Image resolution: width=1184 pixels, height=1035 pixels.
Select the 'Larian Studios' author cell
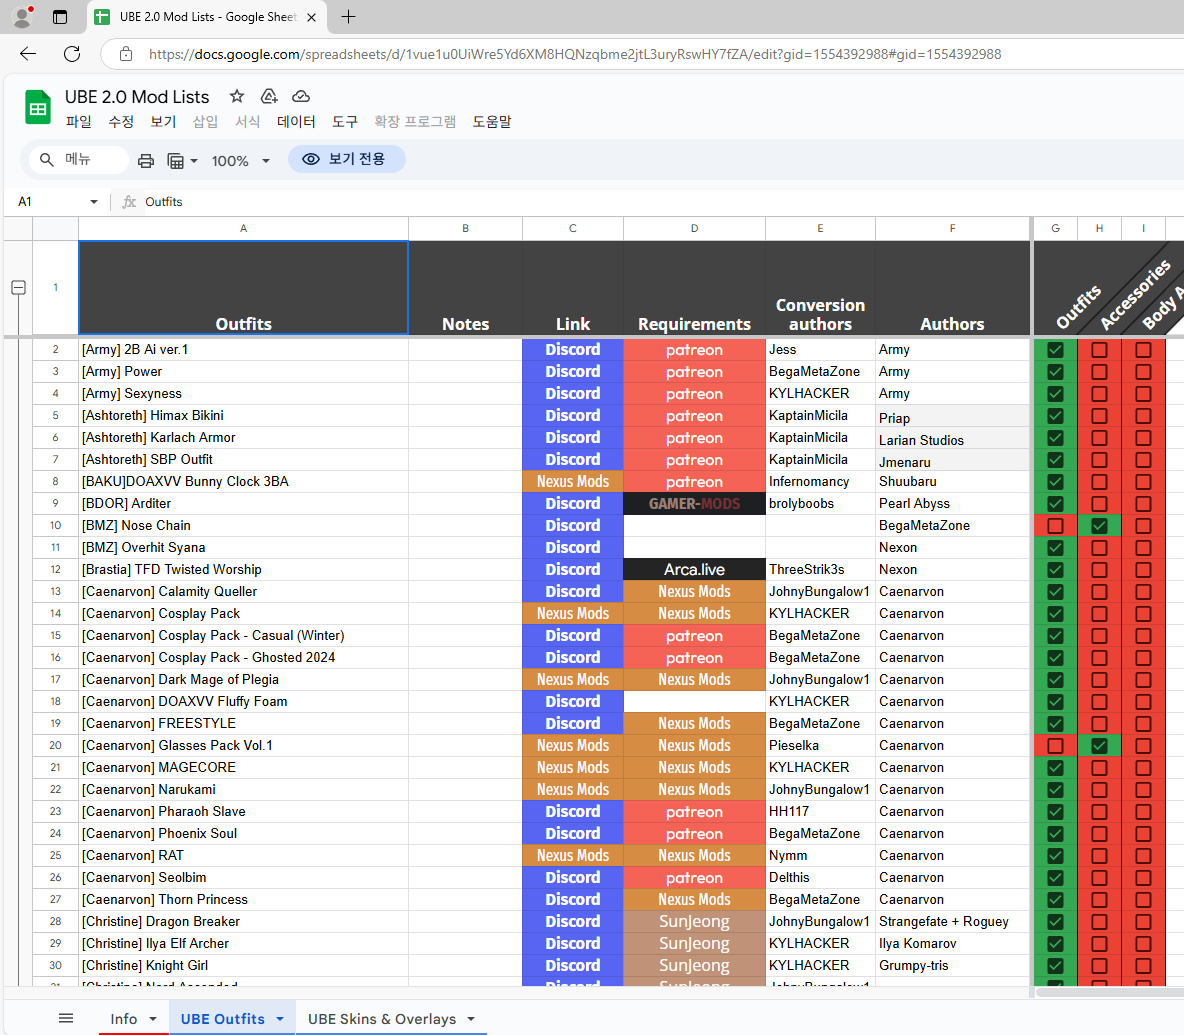[952, 439]
